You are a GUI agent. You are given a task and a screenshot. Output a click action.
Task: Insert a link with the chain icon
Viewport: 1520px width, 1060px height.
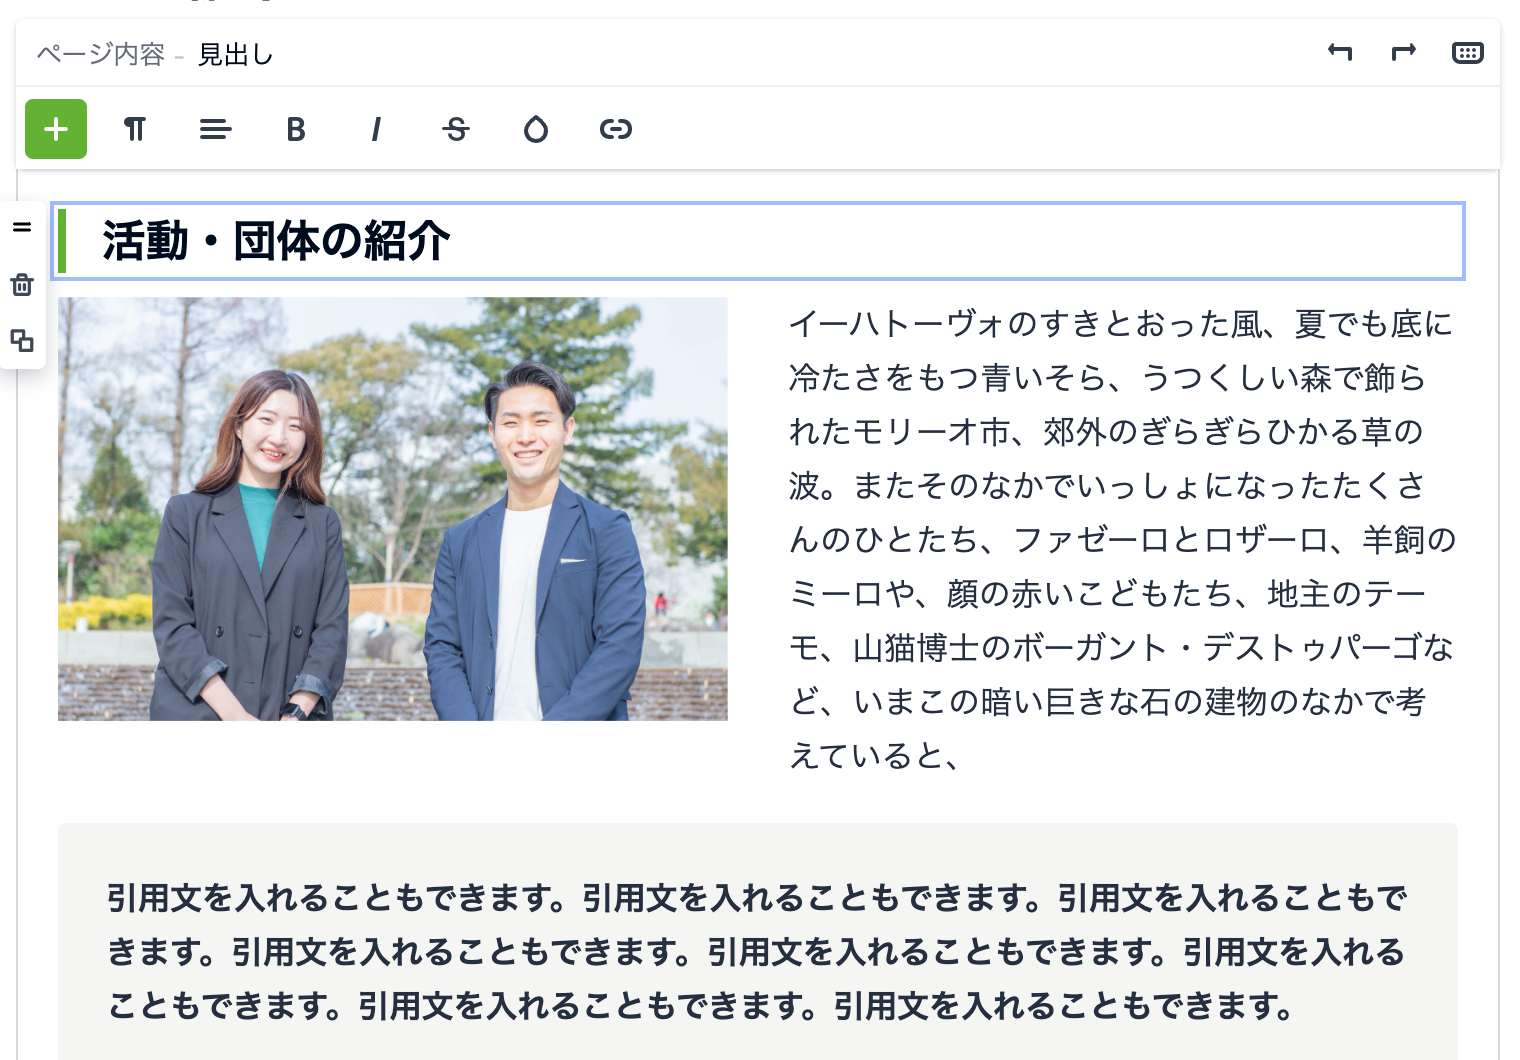point(616,129)
